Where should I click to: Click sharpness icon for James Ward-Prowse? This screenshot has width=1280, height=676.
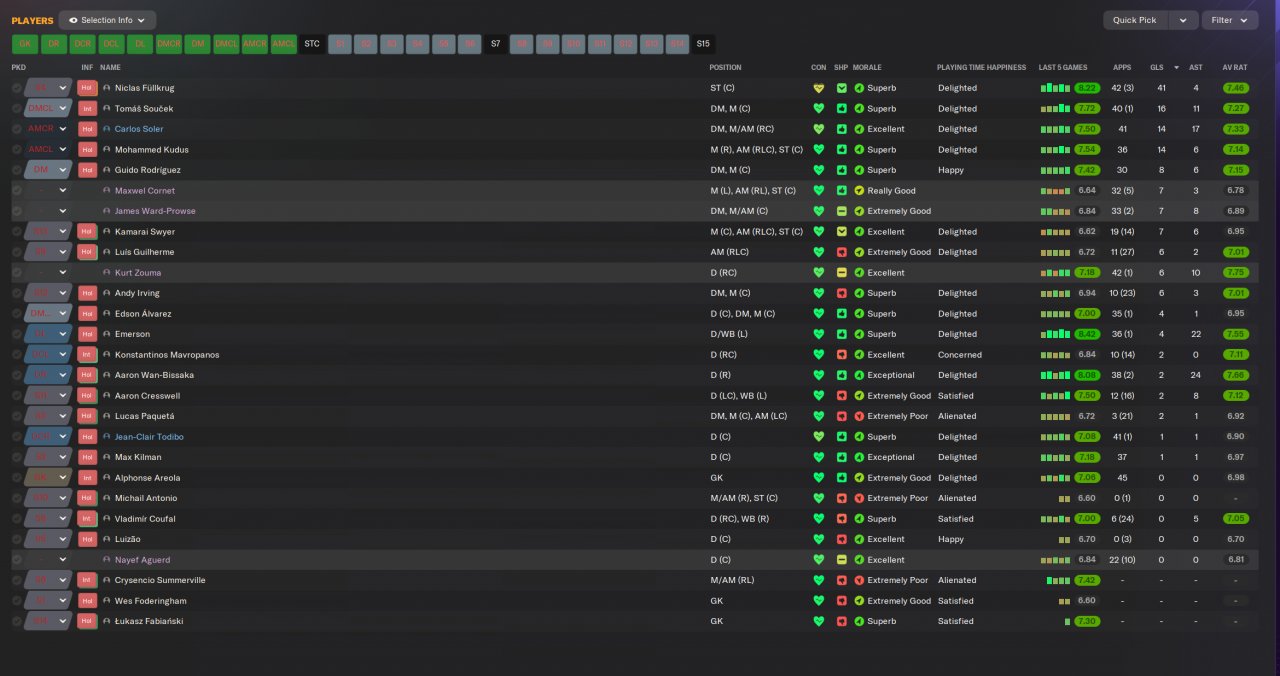(842, 211)
